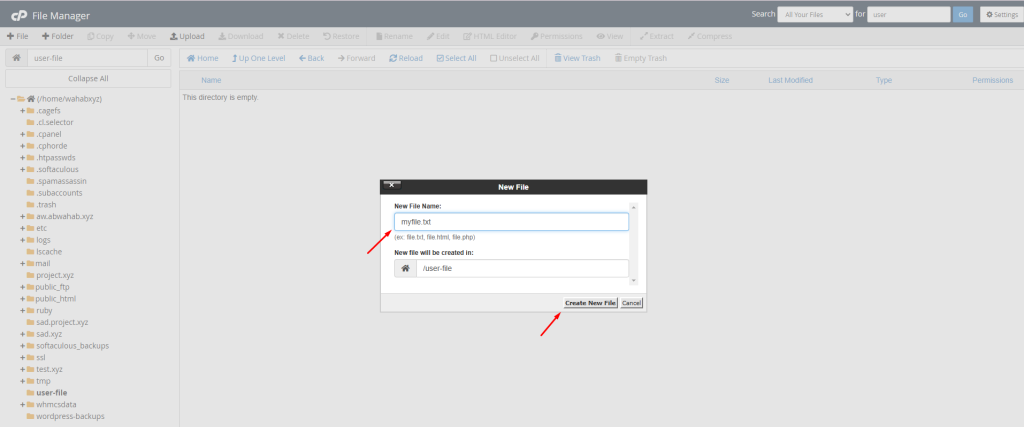Expand the mail folder in tree
This screenshot has height=427, width=1024.
point(22,263)
